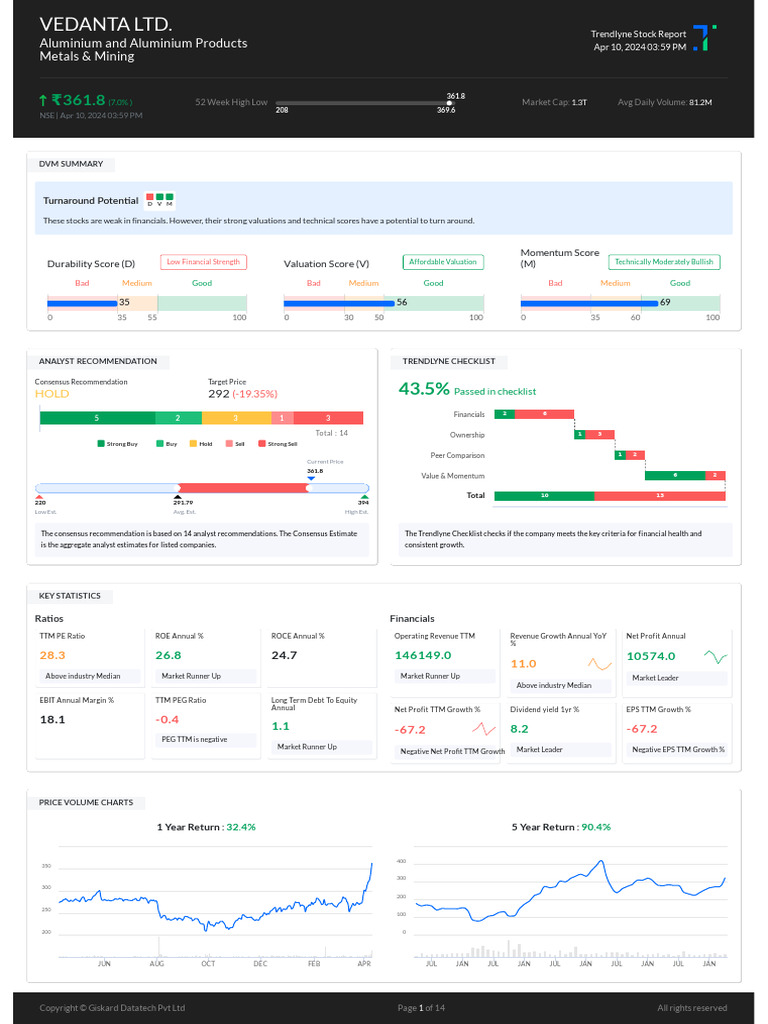
Task: Click the stock price ₹361.8
Action: coord(78,100)
